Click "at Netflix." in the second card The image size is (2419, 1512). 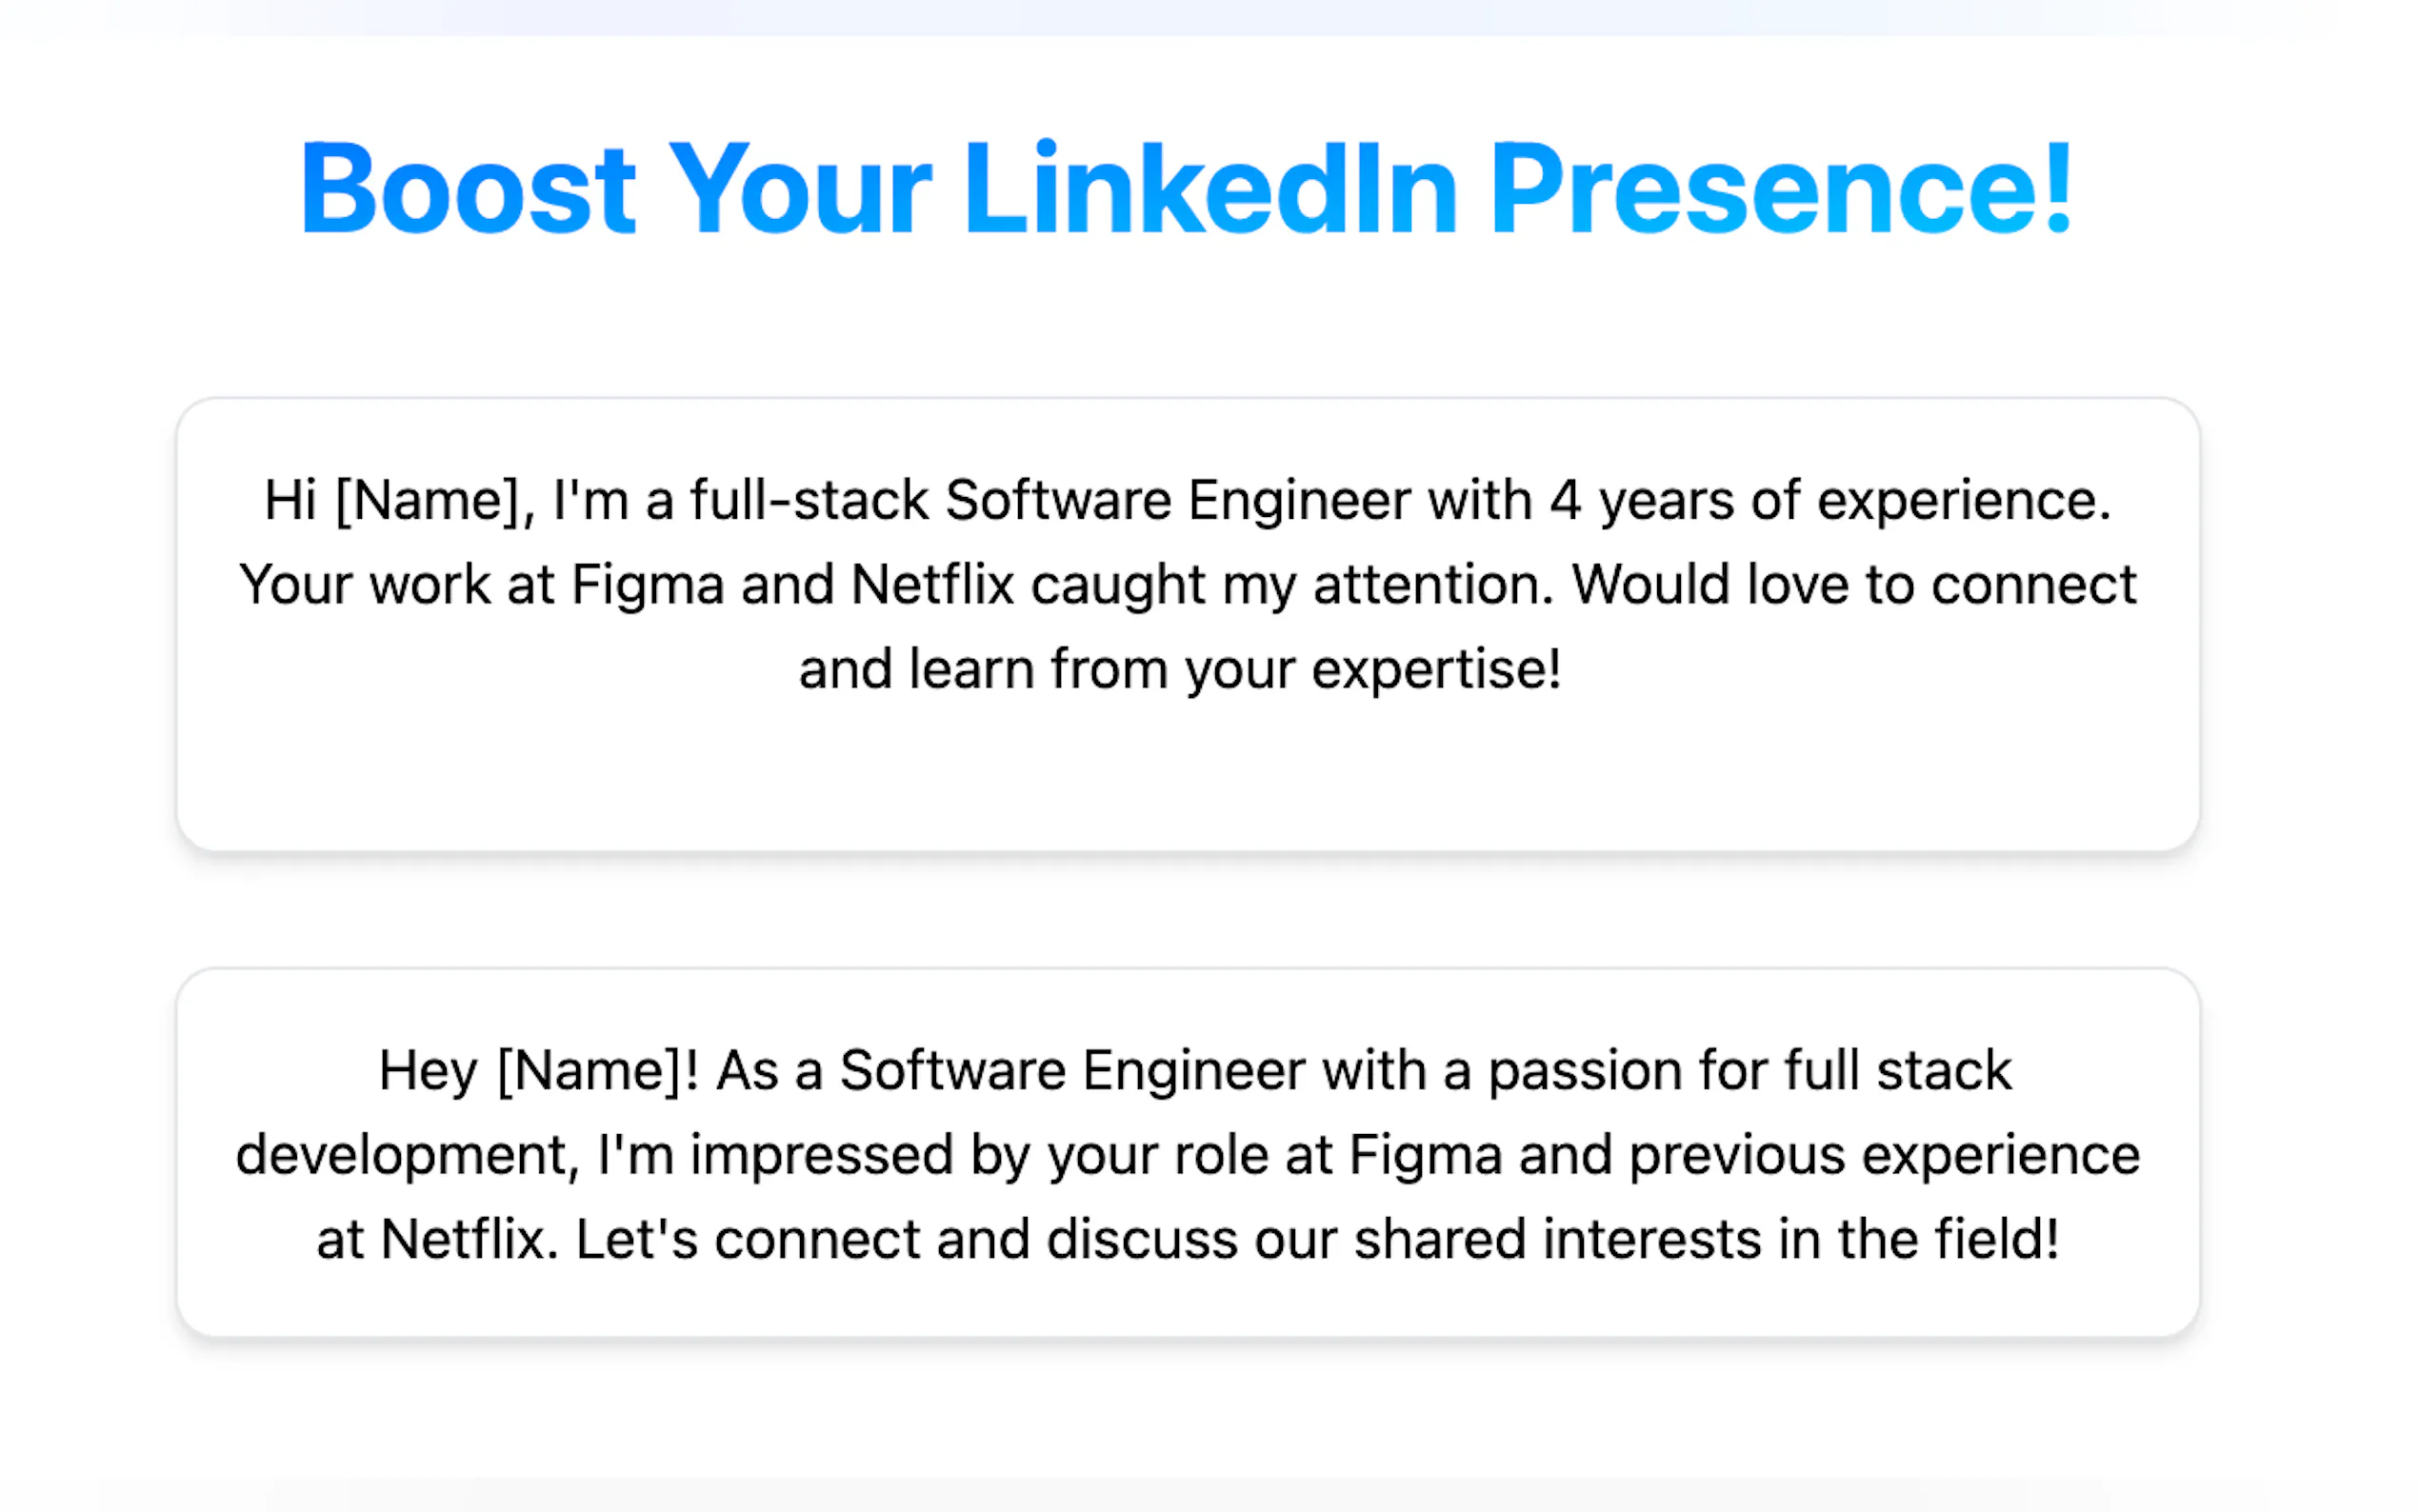coord(436,1239)
